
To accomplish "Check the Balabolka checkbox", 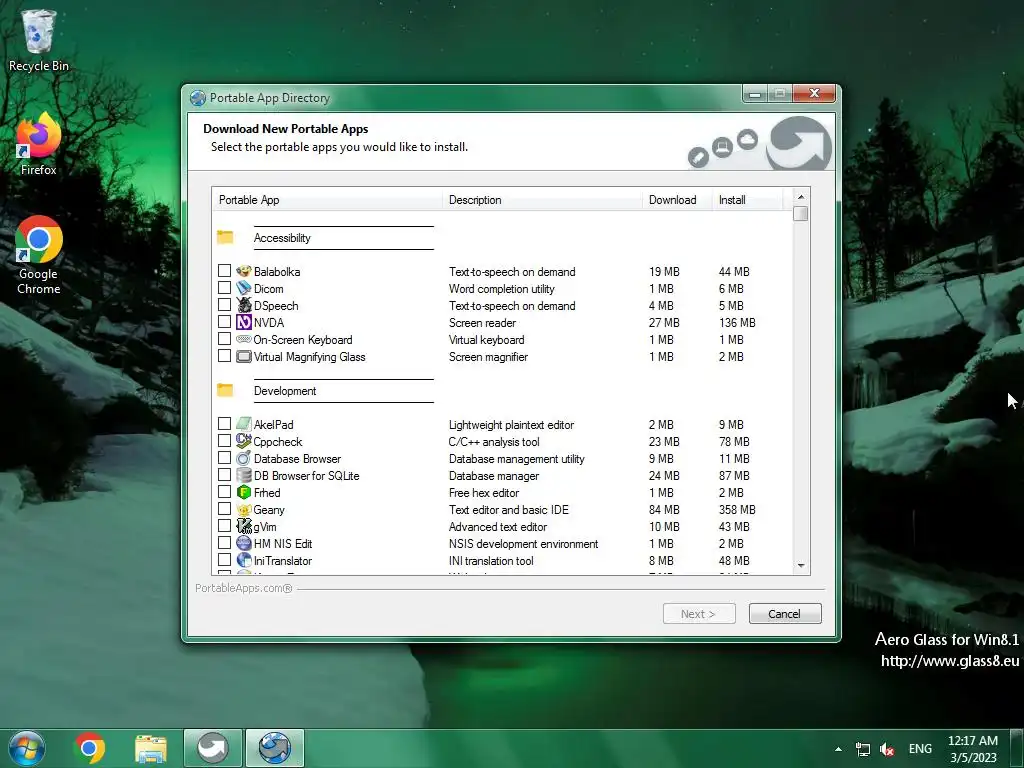I will (x=224, y=270).
